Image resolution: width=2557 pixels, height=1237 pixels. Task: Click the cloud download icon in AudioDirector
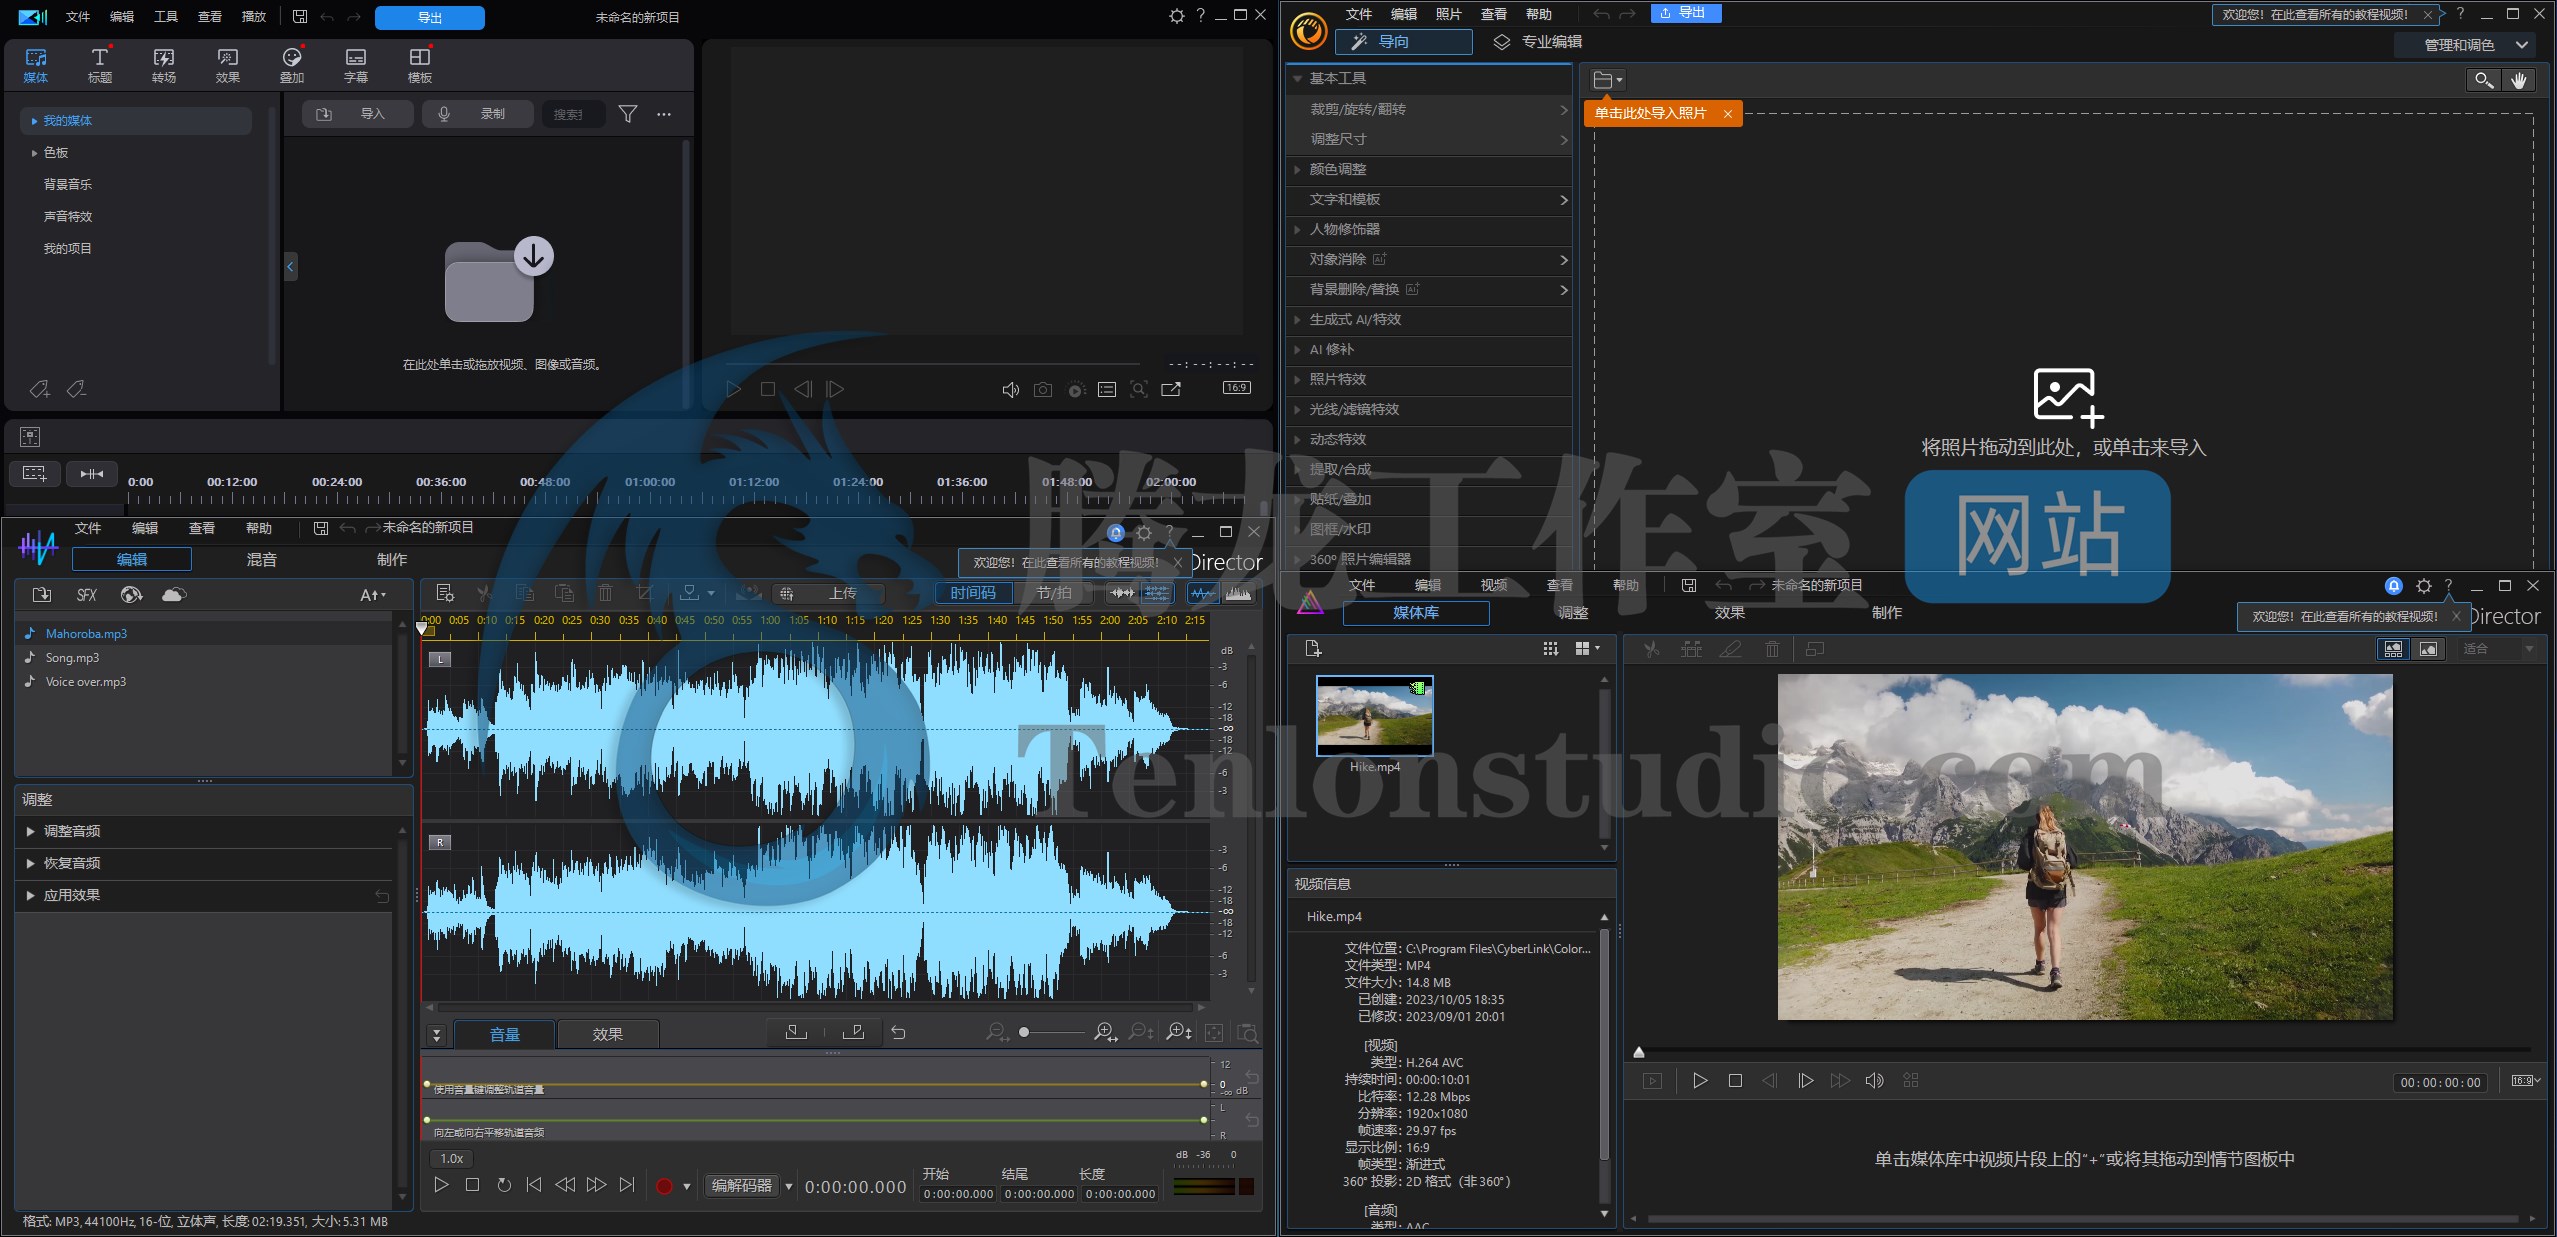pos(174,595)
